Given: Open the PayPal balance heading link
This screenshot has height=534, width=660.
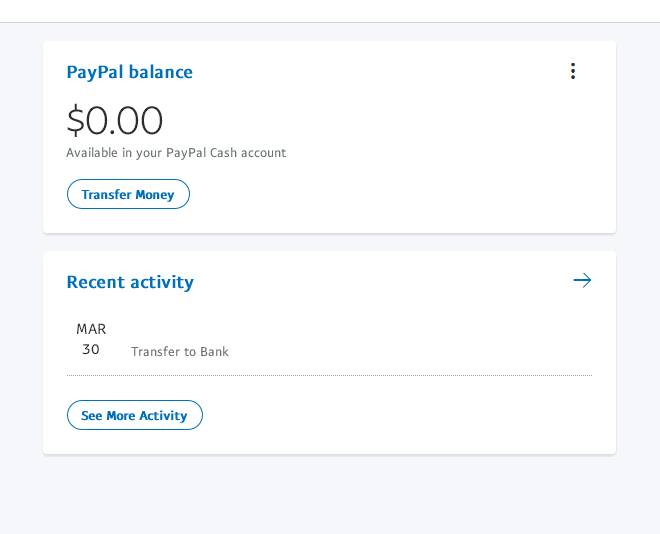Looking at the screenshot, I should point(129,72).
